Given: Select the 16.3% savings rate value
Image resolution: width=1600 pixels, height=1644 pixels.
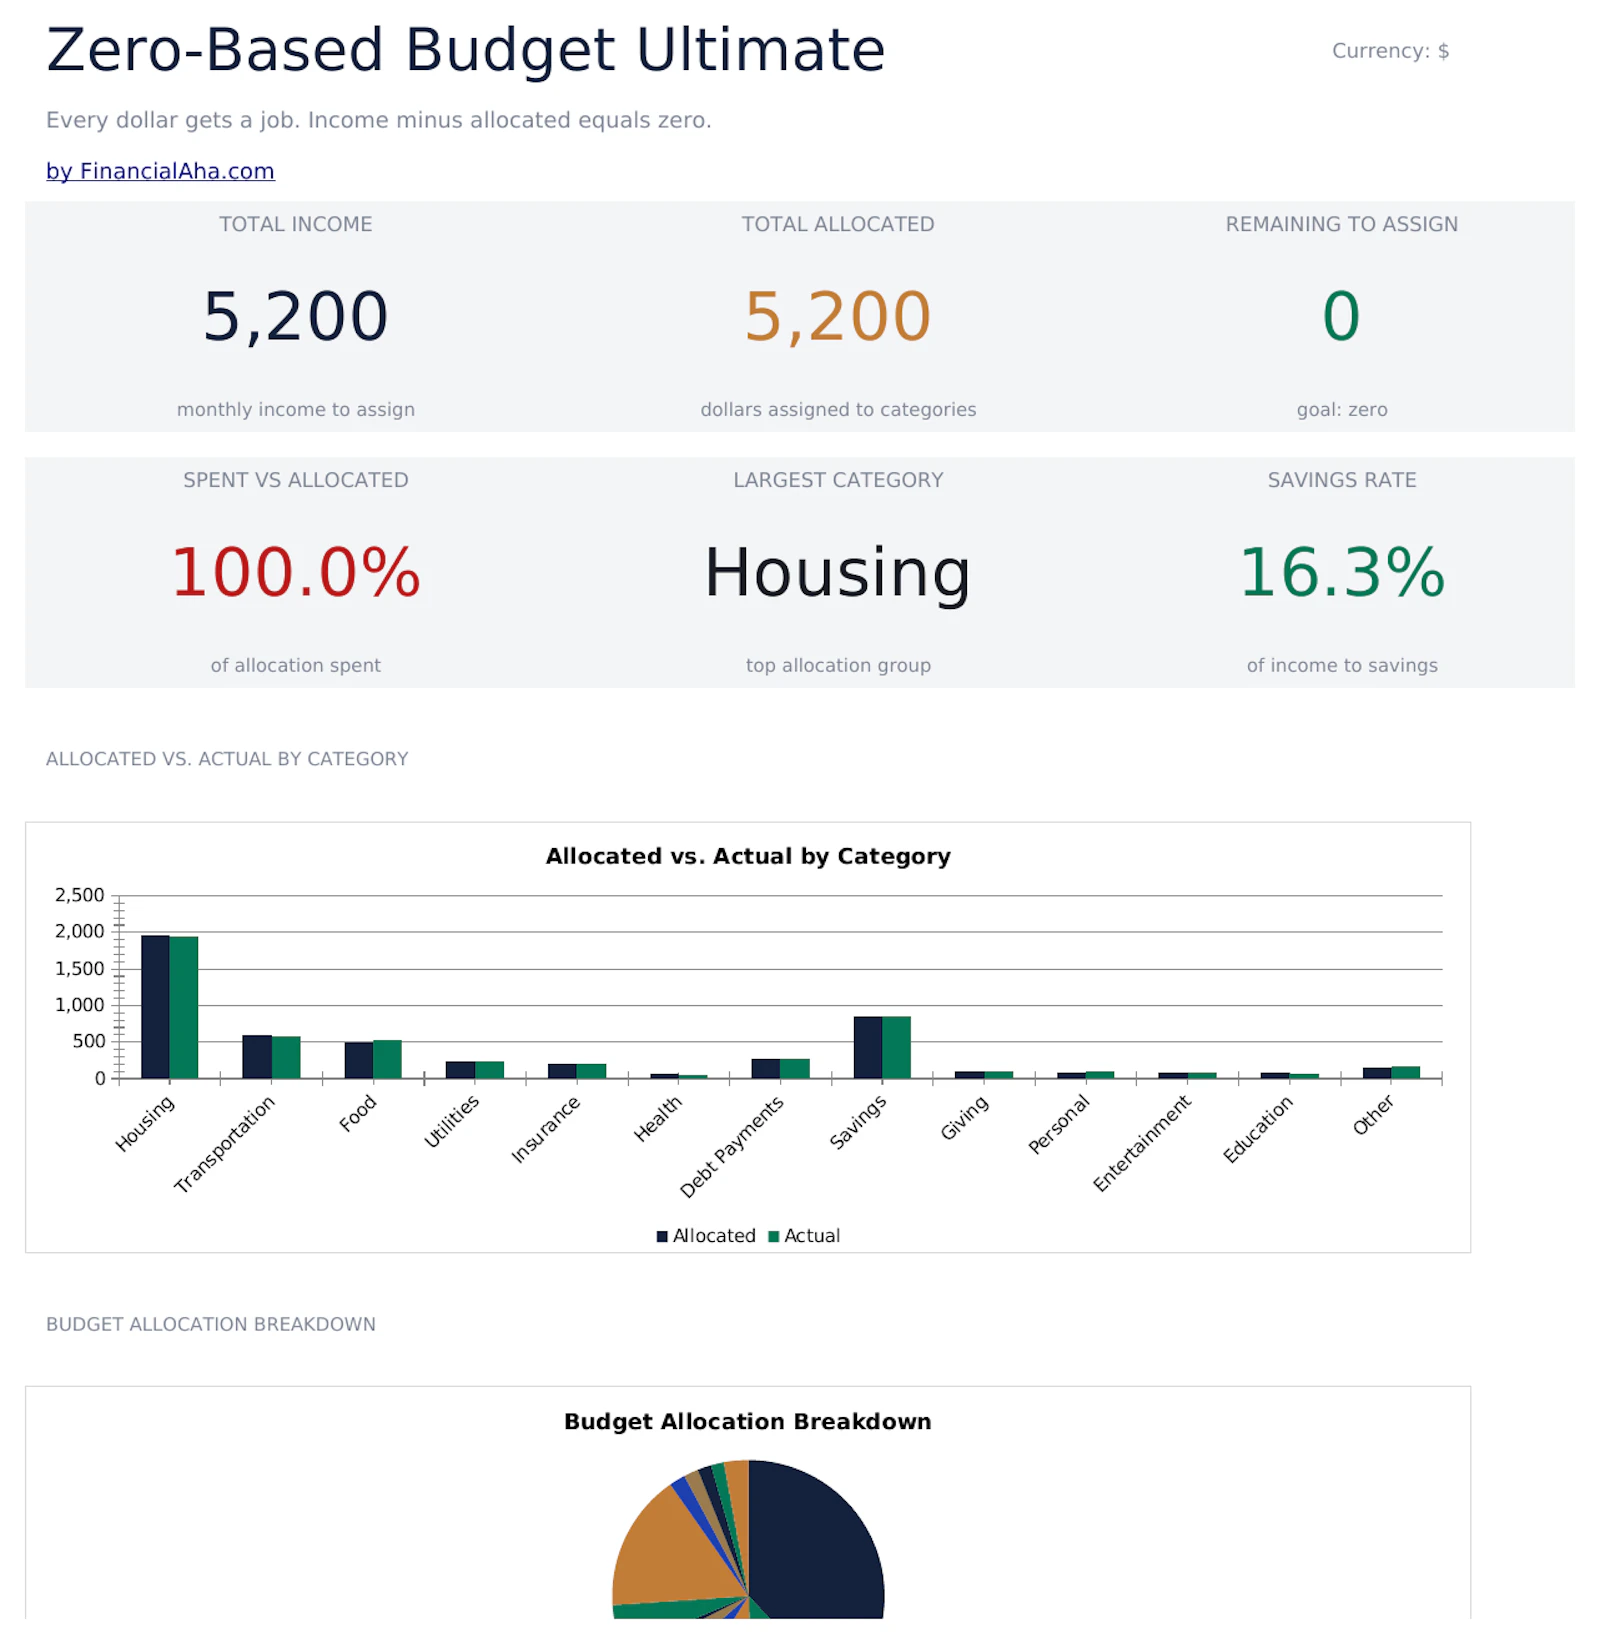Looking at the screenshot, I should point(1342,573).
